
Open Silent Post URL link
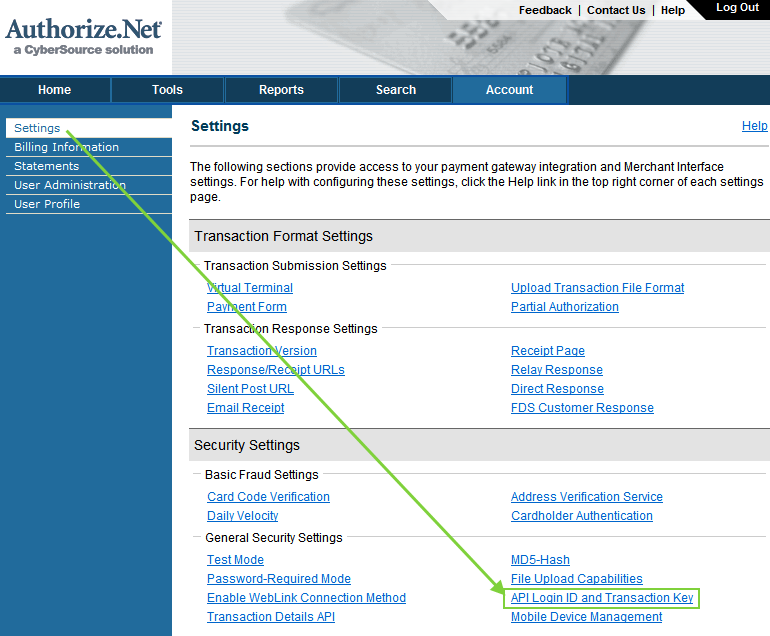pyautogui.click(x=250, y=389)
